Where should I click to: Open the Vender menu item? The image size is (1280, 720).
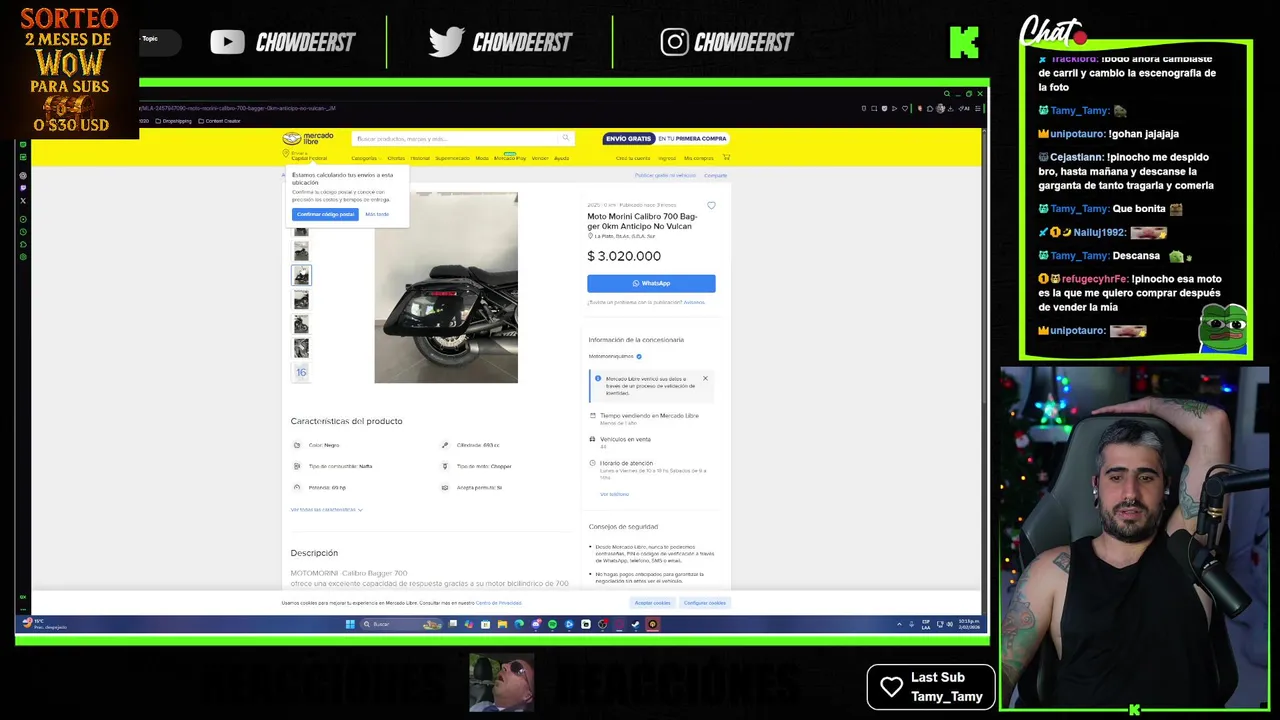(x=540, y=158)
